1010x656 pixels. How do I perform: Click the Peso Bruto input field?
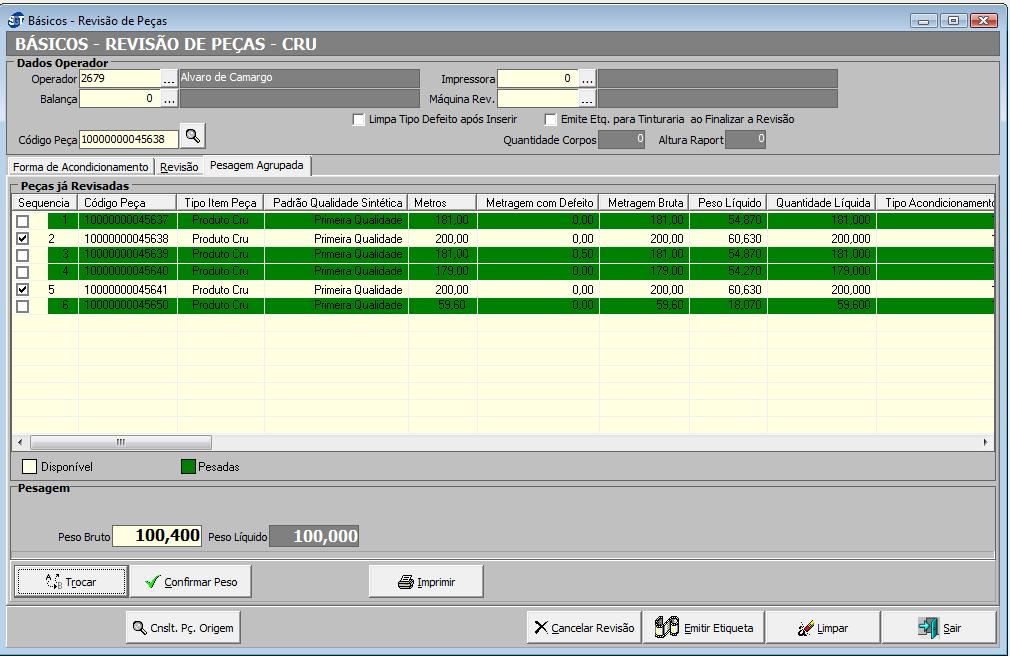pyautogui.click(x=157, y=537)
